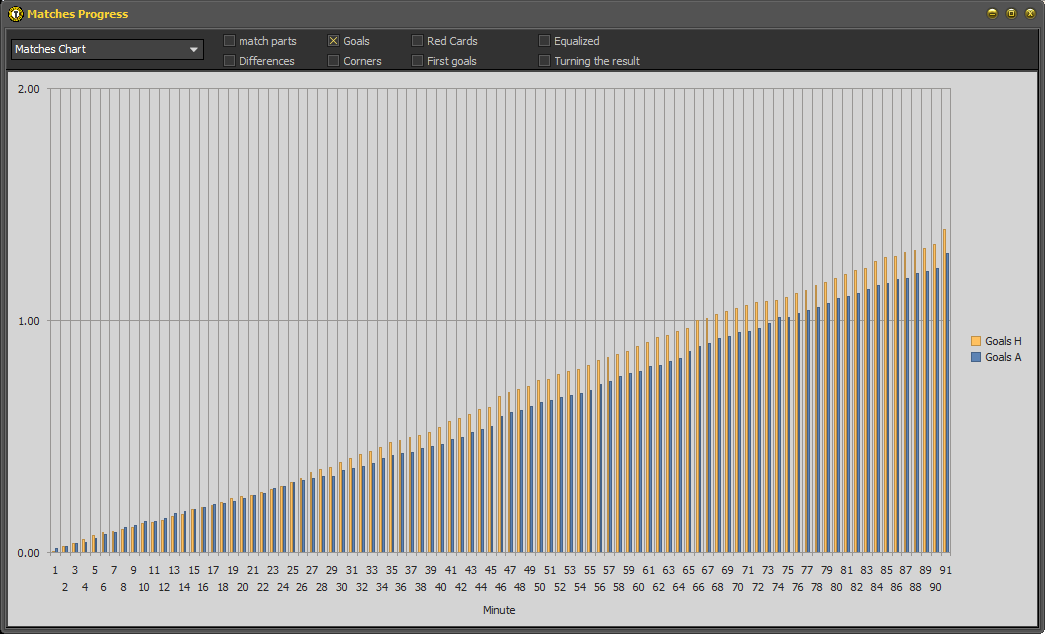Screen dimensions: 1045x634
Task: Select the minute 91 label on axis
Action: [945, 570]
